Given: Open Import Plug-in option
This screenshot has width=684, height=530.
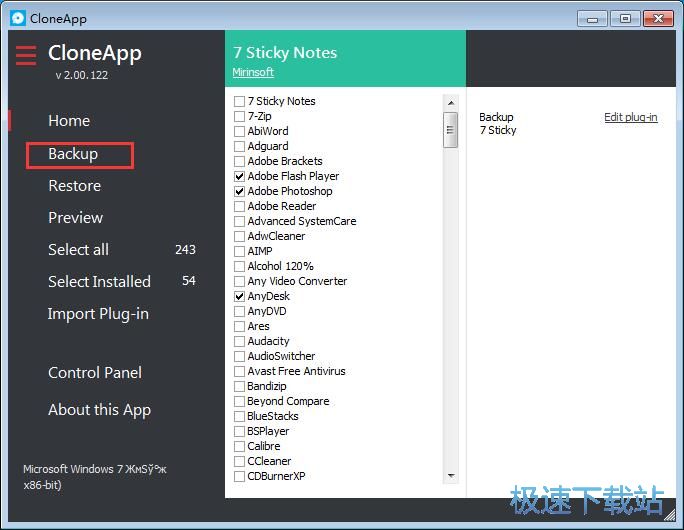Looking at the screenshot, I should [98, 314].
